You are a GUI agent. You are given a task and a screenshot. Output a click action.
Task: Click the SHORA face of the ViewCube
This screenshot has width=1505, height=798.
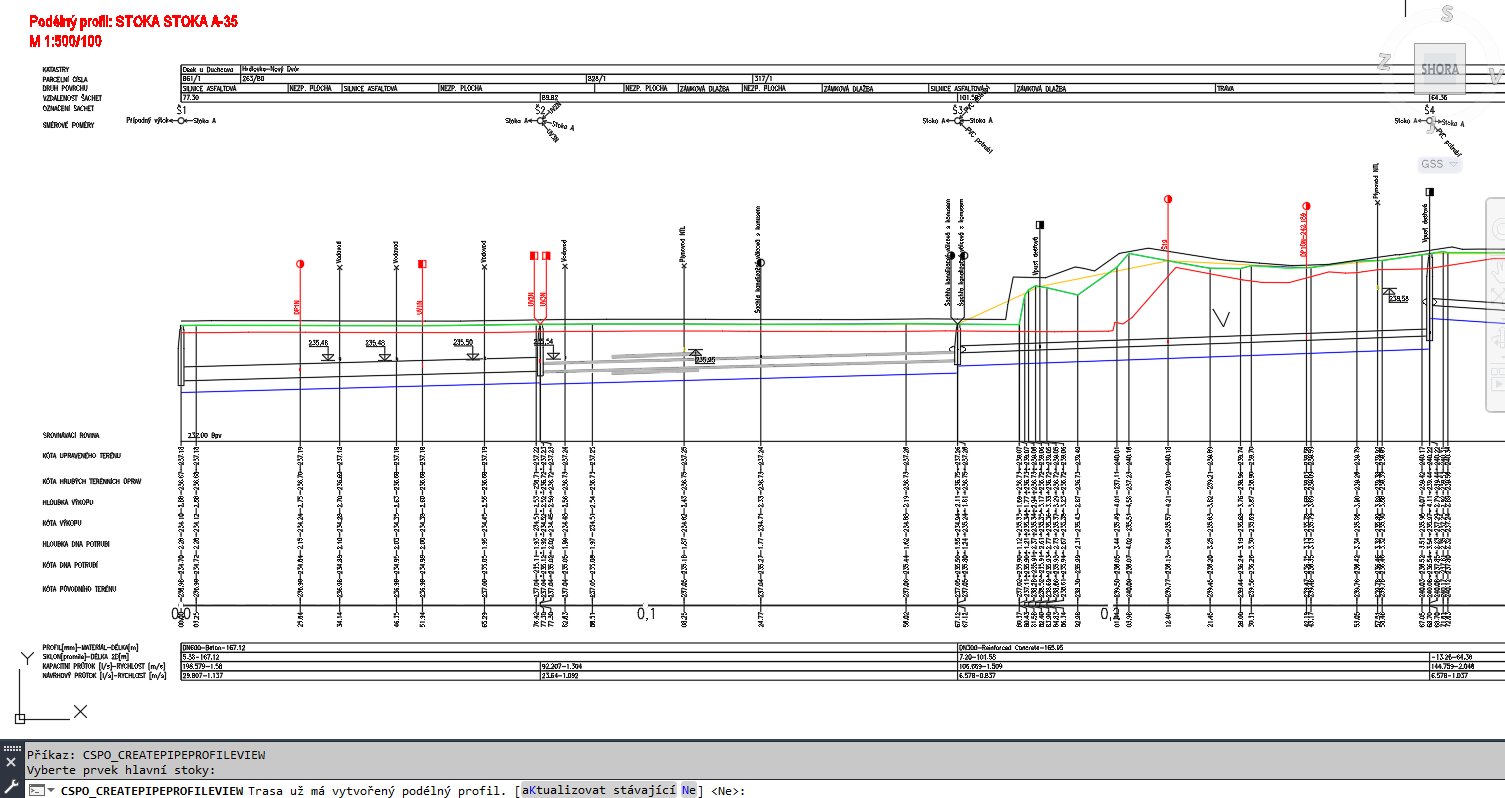coord(1440,70)
